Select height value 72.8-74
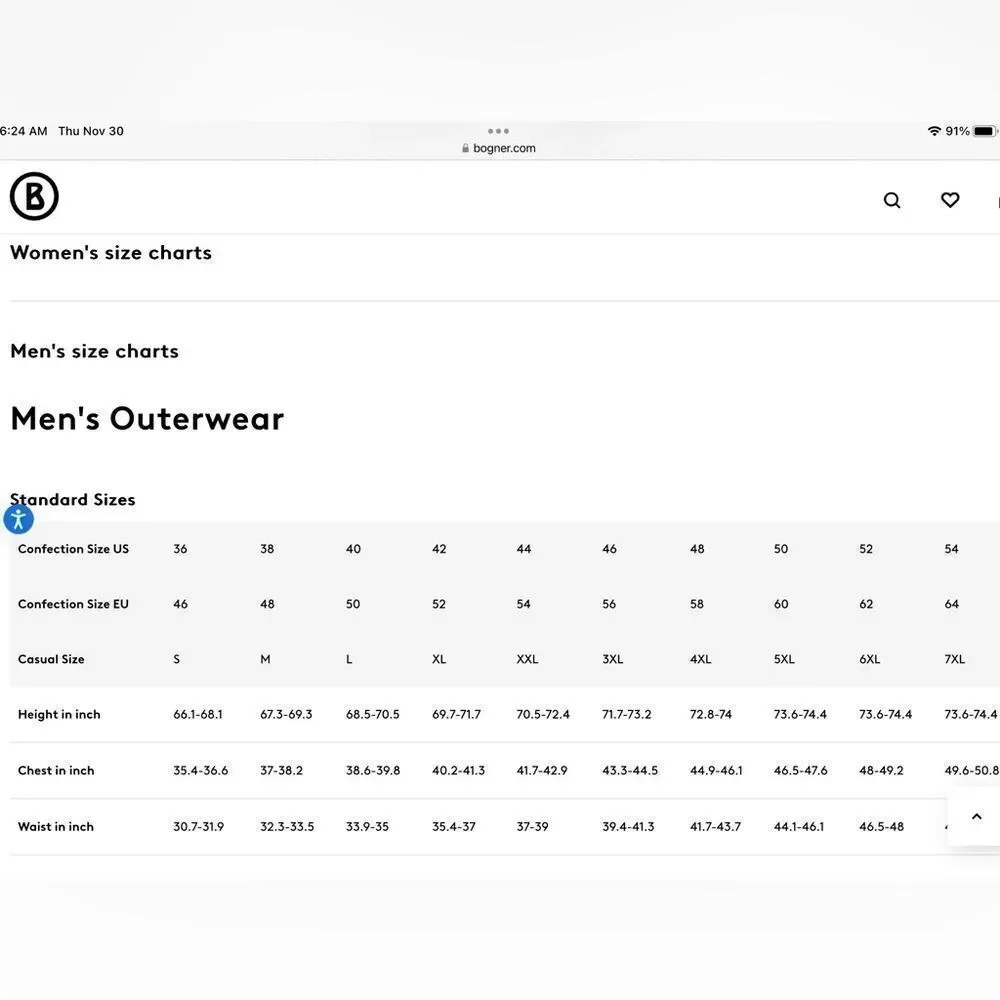This screenshot has width=1000, height=1000. tap(710, 714)
